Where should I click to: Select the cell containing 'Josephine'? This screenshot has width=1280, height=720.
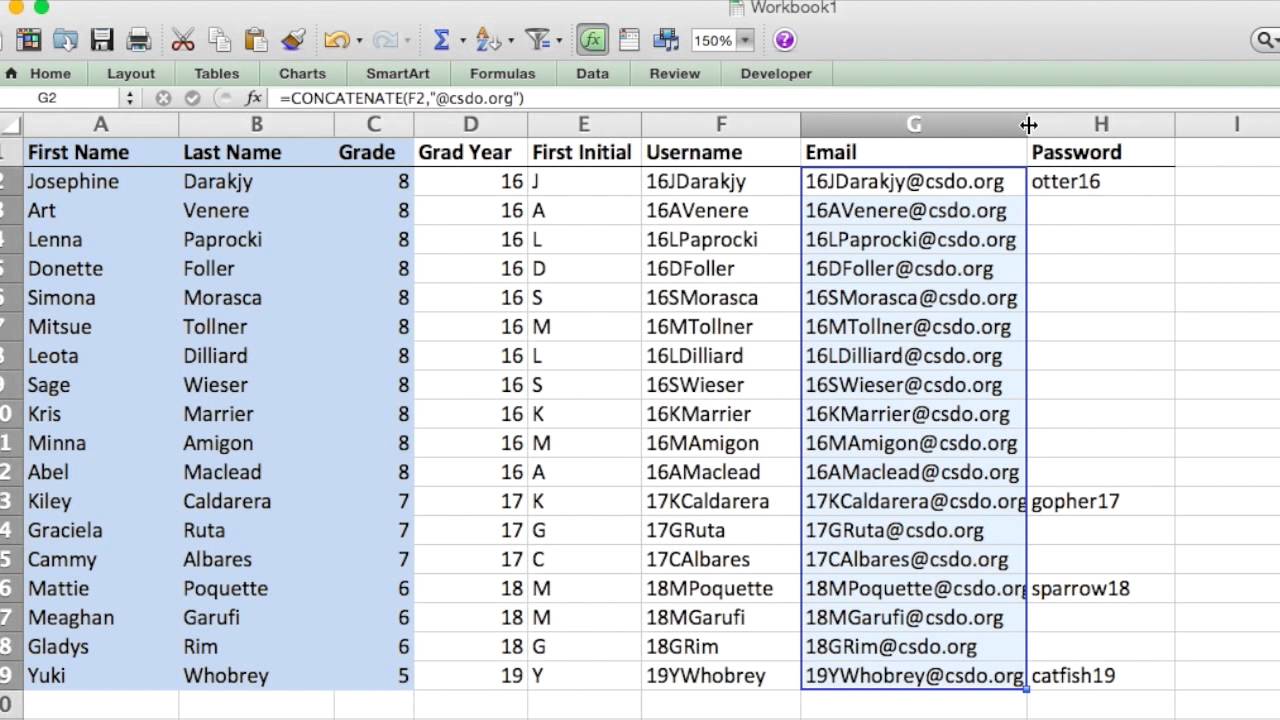click(101, 181)
